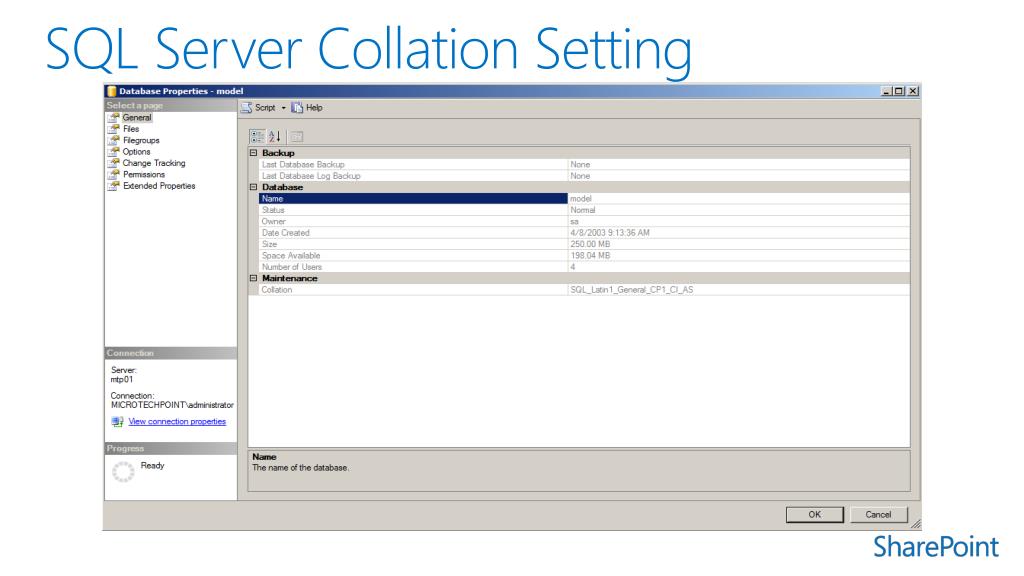This screenshot has width=1024, height=576.
Task: Click the SQL_Latin1_General_CP1_CI_AS value
Action: 632,290
